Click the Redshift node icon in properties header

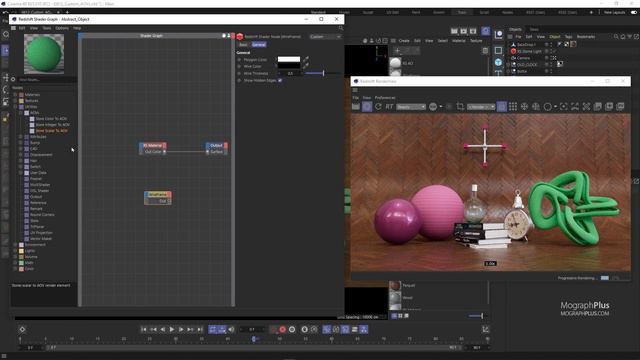pyautogui.click(x=240, y=37)
